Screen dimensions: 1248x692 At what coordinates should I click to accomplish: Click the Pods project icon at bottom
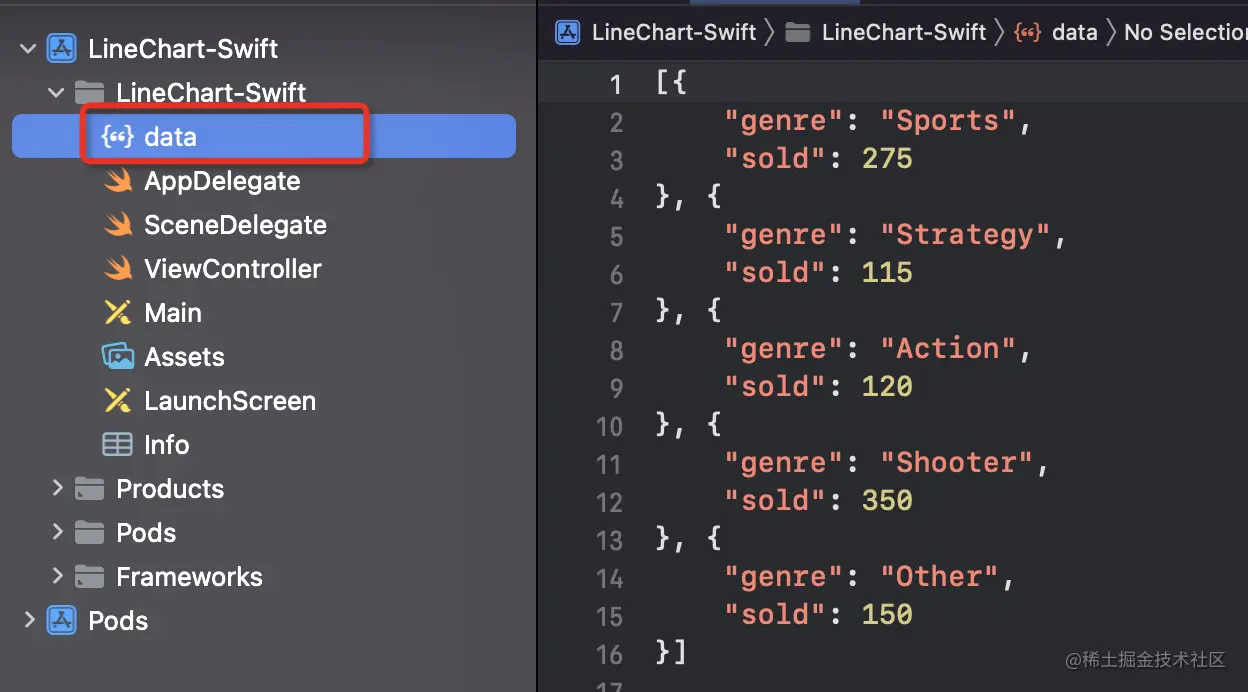[62, 621]
